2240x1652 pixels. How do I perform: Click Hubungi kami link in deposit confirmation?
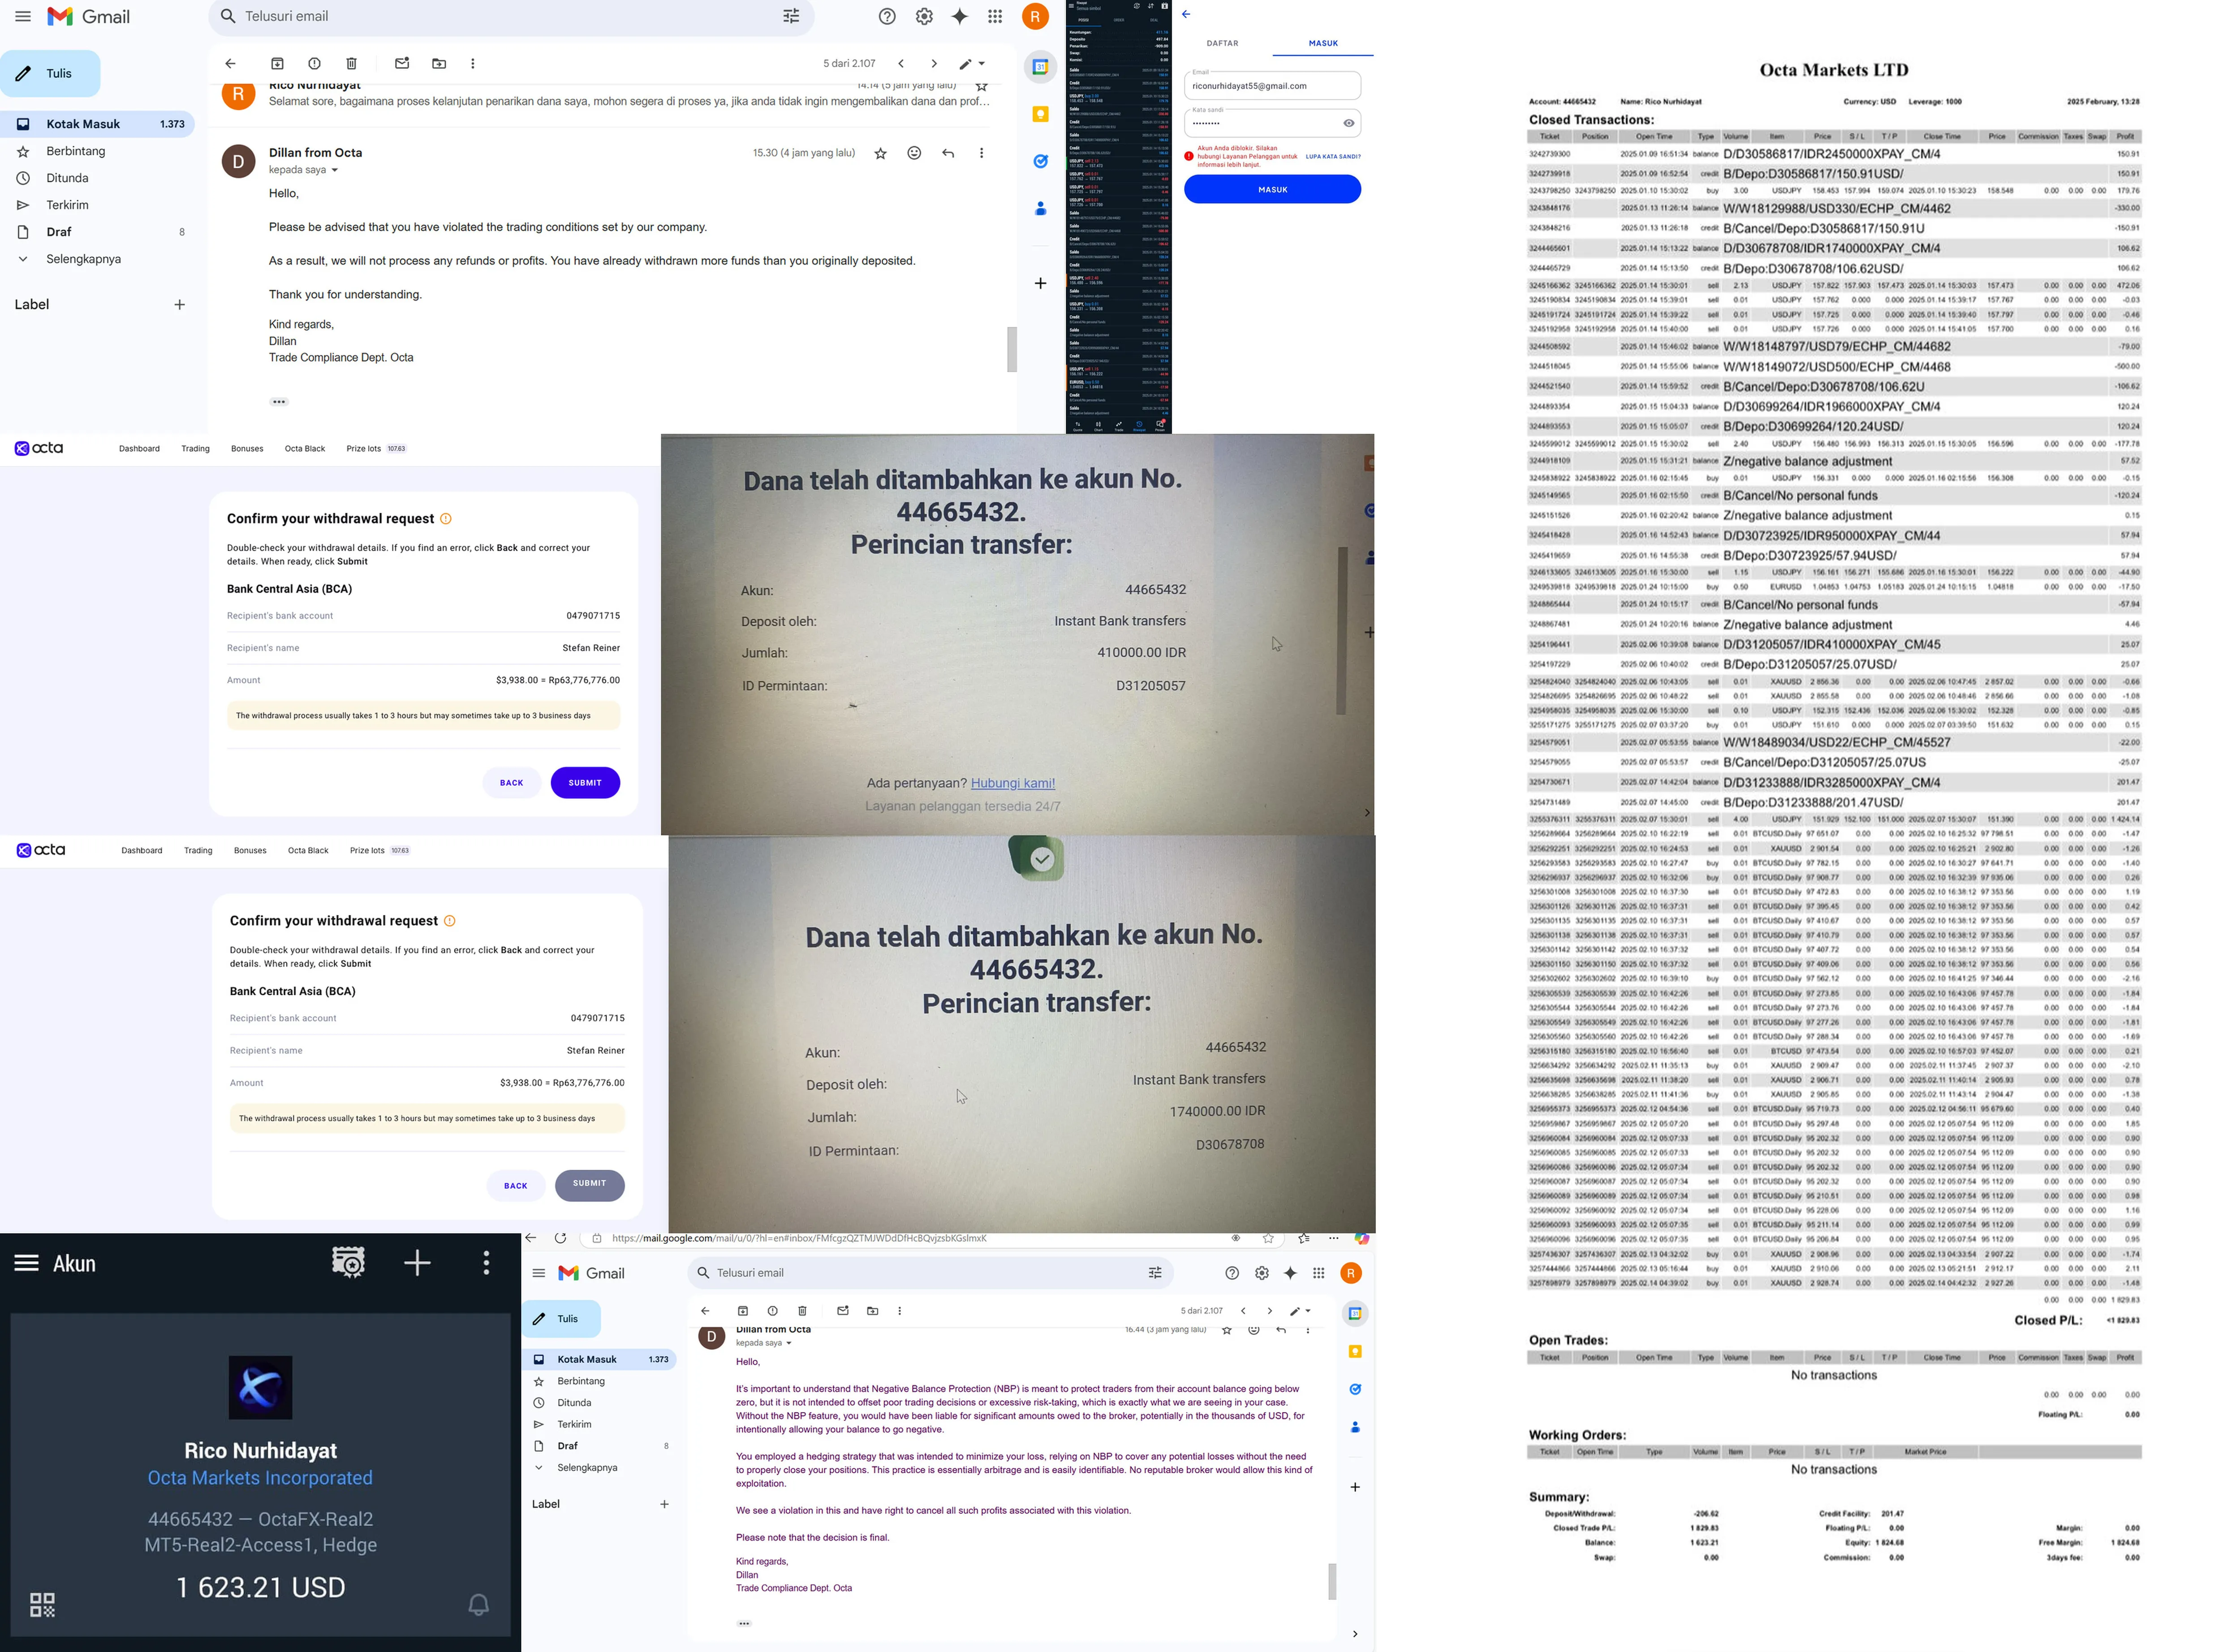pyautogui.click(x=1013, y=783)
